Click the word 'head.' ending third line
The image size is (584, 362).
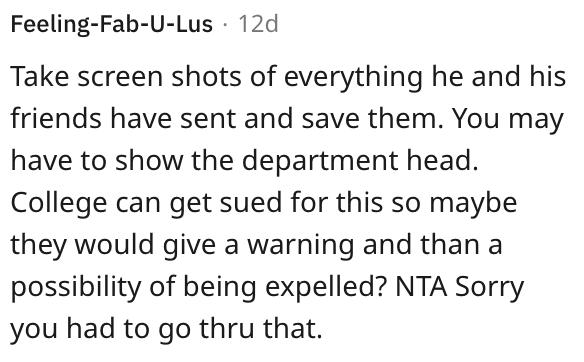click(442, 161)
